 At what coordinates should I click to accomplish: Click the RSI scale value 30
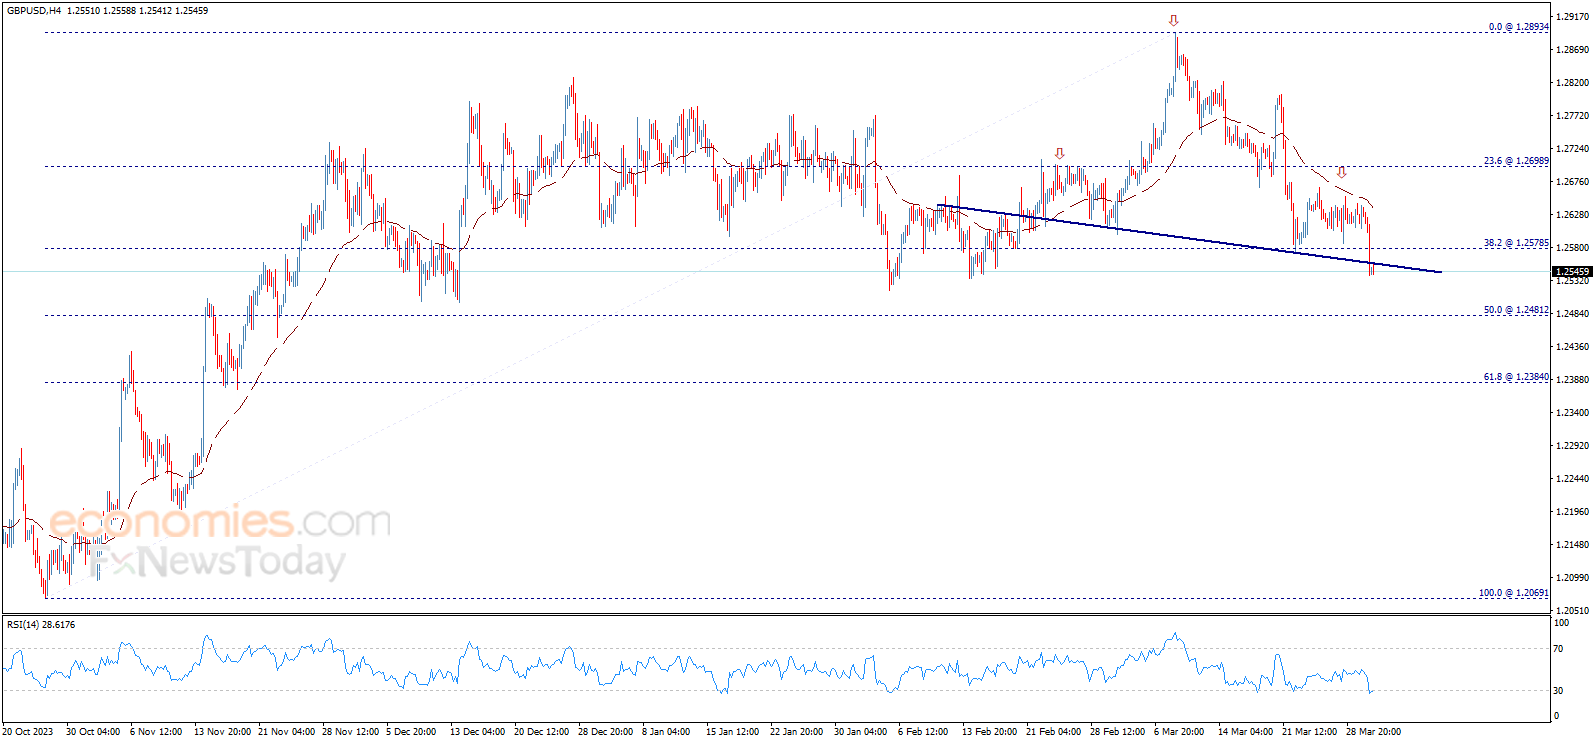(x=1558, y=691)
